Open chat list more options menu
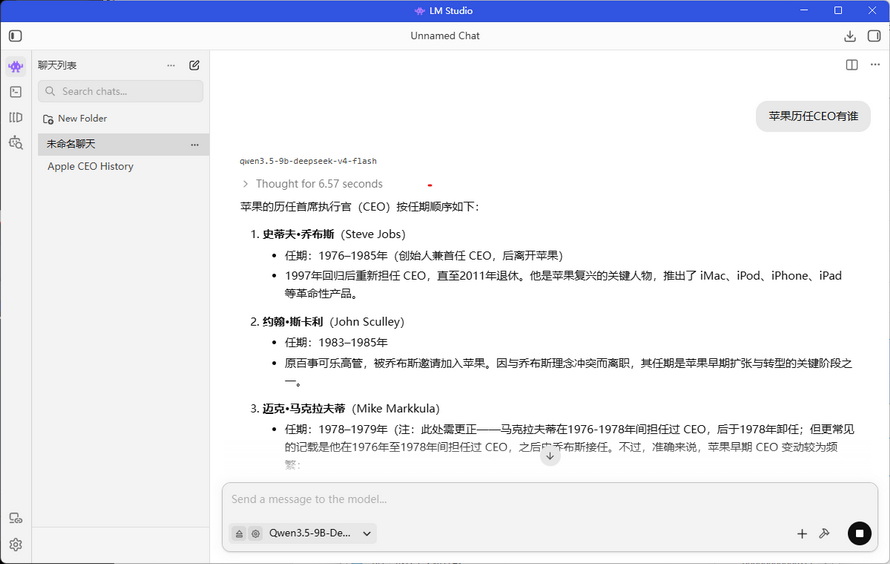This screenshot has width=890, height=564. click(x=171, y=65)
